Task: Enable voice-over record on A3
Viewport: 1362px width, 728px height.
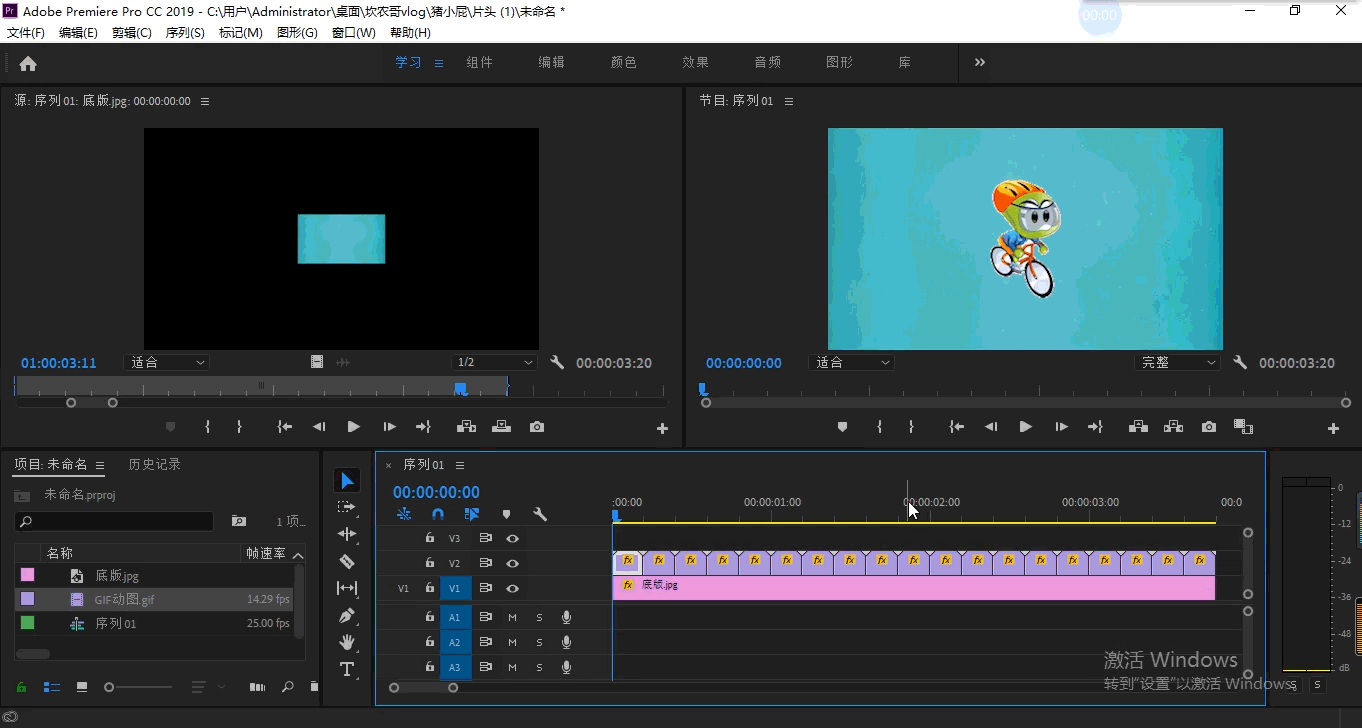Action: (x=566, y=667)
